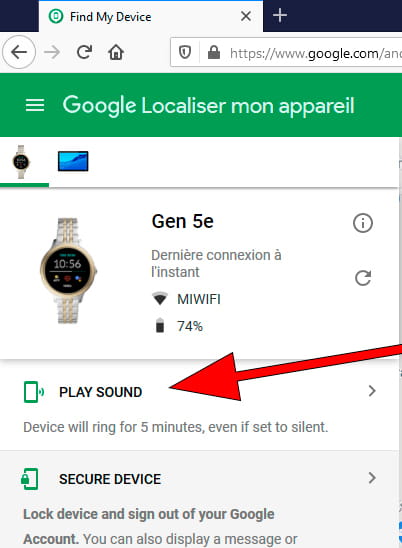Click the address bar URL field
Viewport: 402px width, 548px height.
315,53
